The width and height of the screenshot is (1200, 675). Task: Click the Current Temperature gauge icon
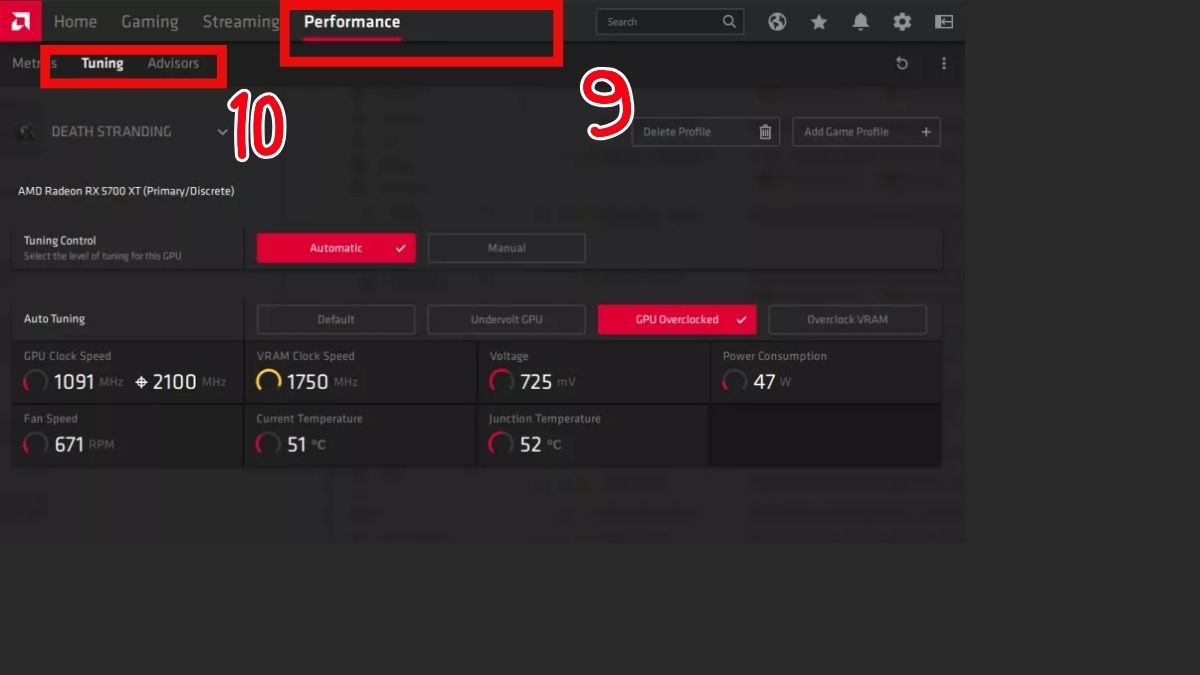[x=268, y=444]
